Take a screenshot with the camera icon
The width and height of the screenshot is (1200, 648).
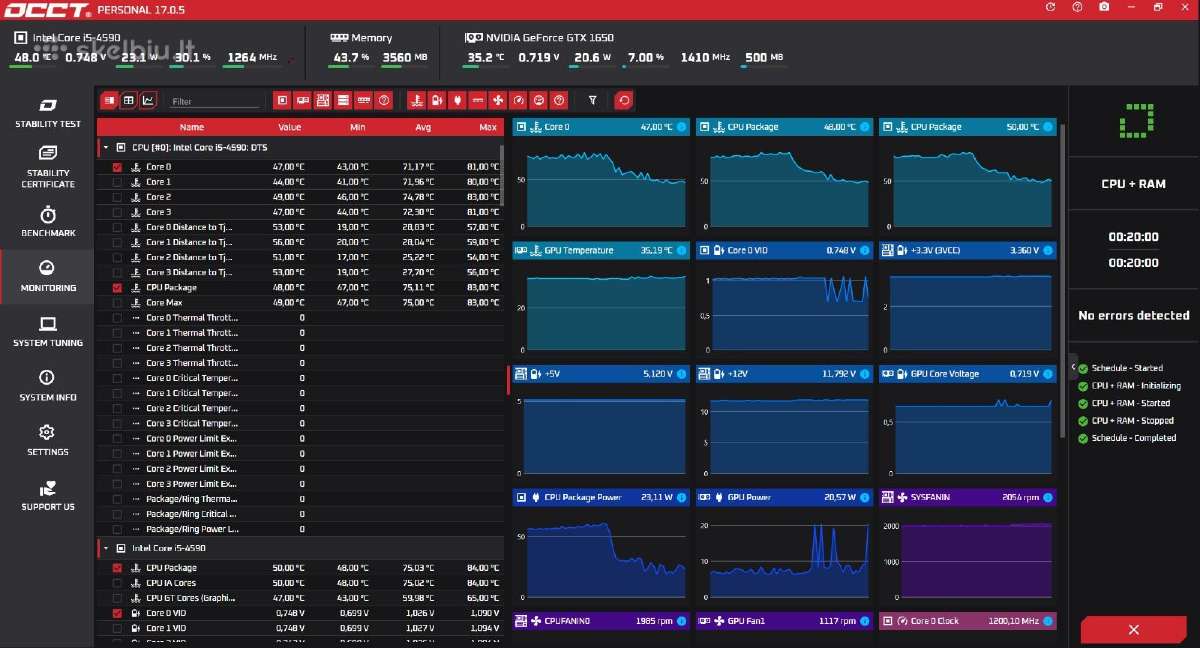pyautogui.click(x=1103, y=7)
